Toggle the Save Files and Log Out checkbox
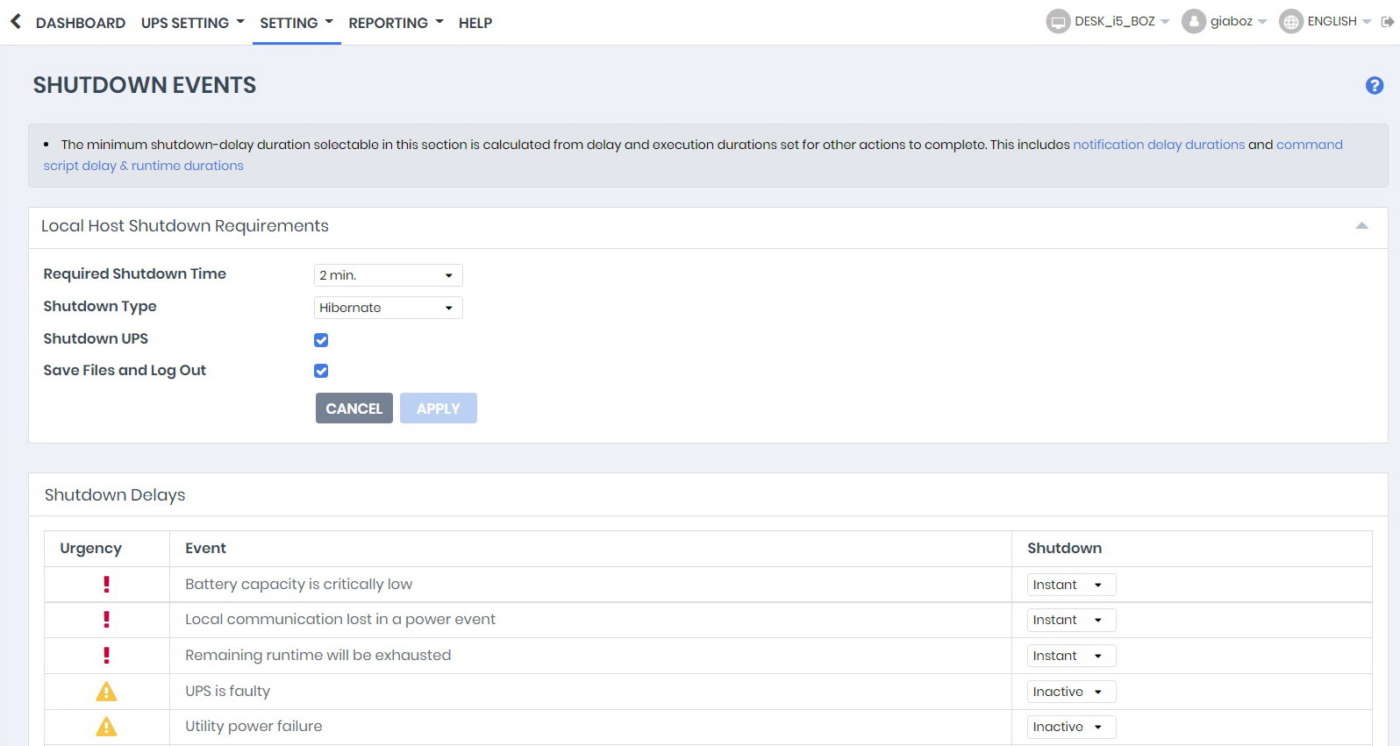The image size is (1400, 746). [321, 371]
